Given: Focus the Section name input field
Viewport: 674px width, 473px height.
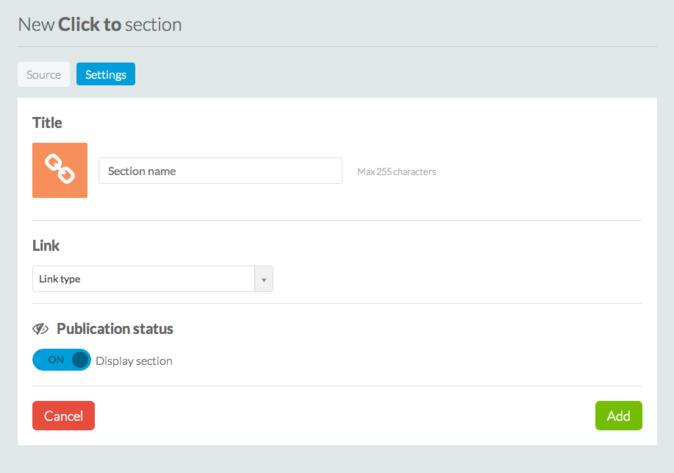Looking at the screenshot, I should (220, 171).
